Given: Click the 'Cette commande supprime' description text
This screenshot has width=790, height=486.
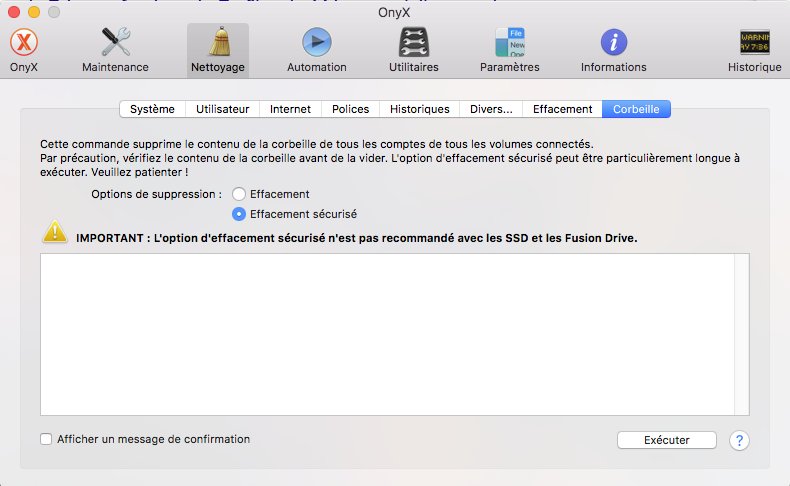Looking at the screenshot, I should tap(390, 158).
